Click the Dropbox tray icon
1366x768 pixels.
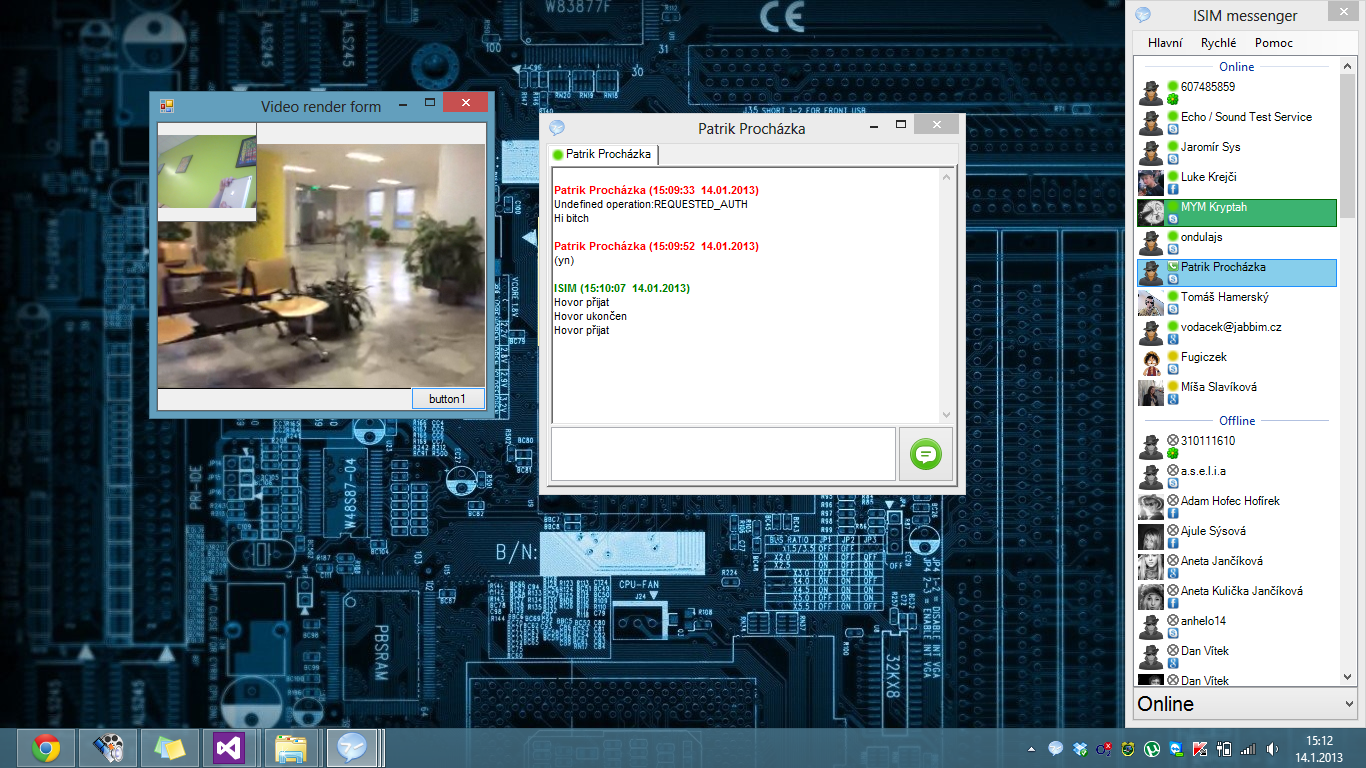click(1080, 748)
